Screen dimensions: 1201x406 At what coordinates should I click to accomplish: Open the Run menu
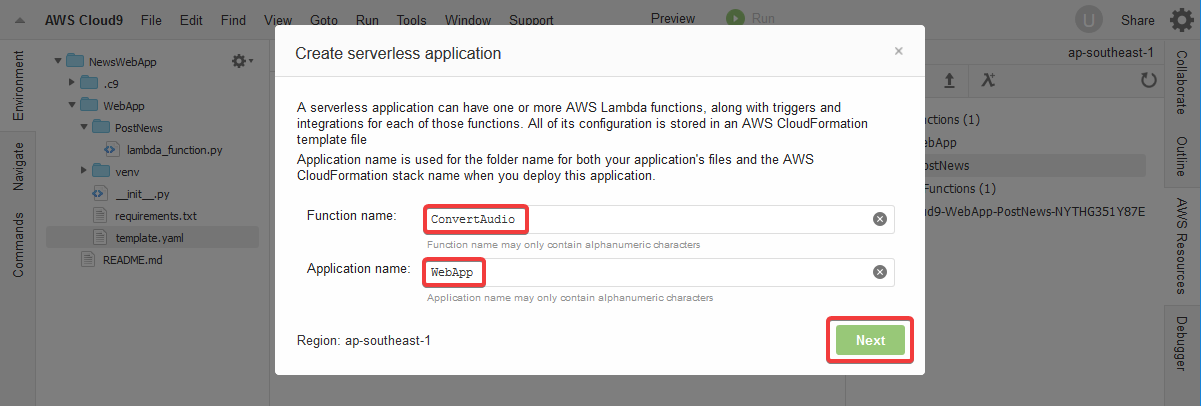pos(367,20)
